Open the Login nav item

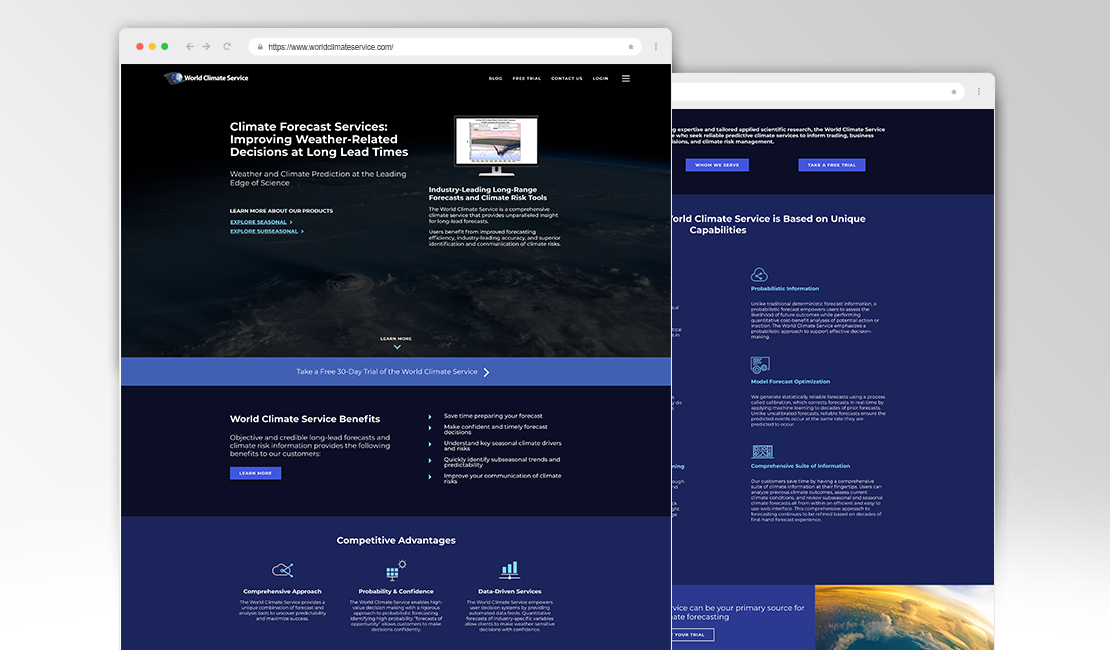pyautogui.click(x=600, y=79)
